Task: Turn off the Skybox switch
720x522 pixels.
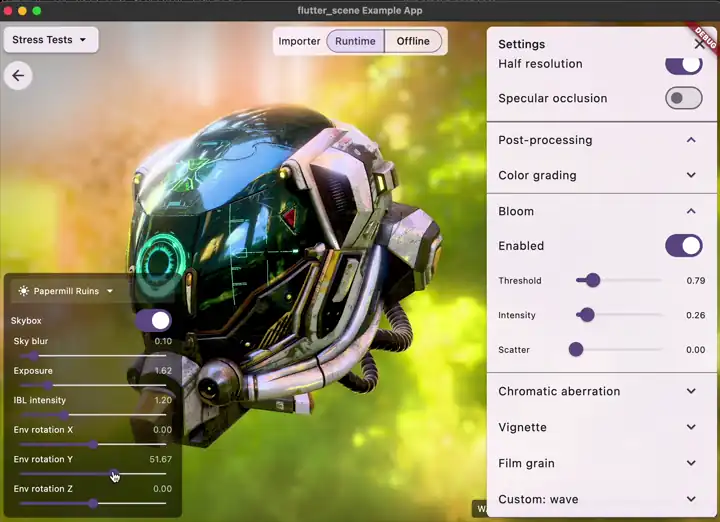Action: point(153,320)
